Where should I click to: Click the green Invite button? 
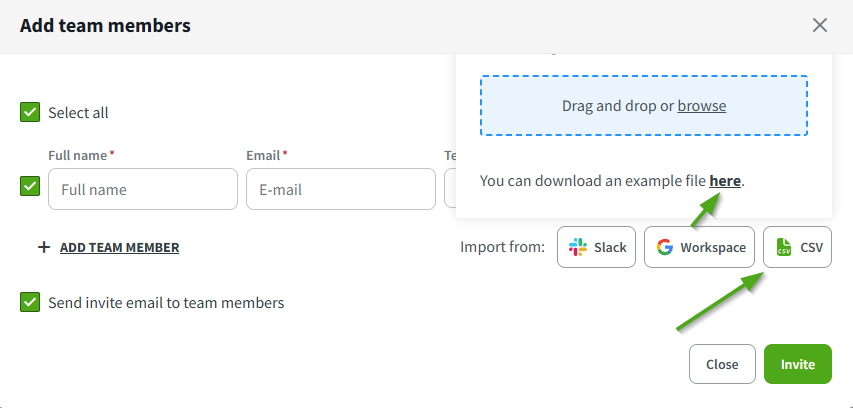(800, 364)
